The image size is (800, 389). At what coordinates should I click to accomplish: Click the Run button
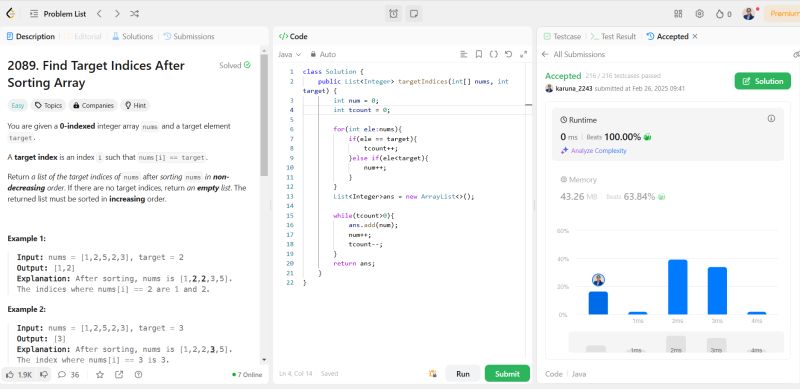tap(463, 374)
